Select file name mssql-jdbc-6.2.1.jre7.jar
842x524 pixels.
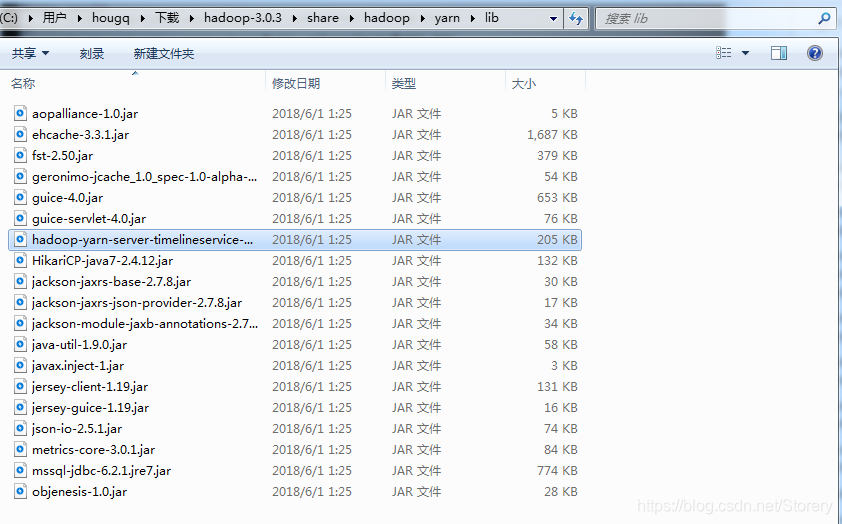101,470
